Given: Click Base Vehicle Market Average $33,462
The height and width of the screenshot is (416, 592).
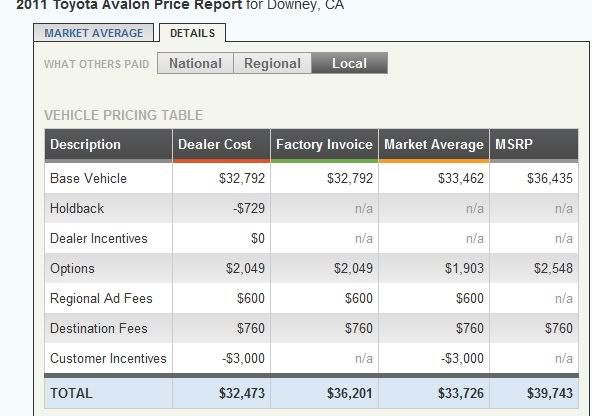Looking at the screenshot, I should pos(461,178).
